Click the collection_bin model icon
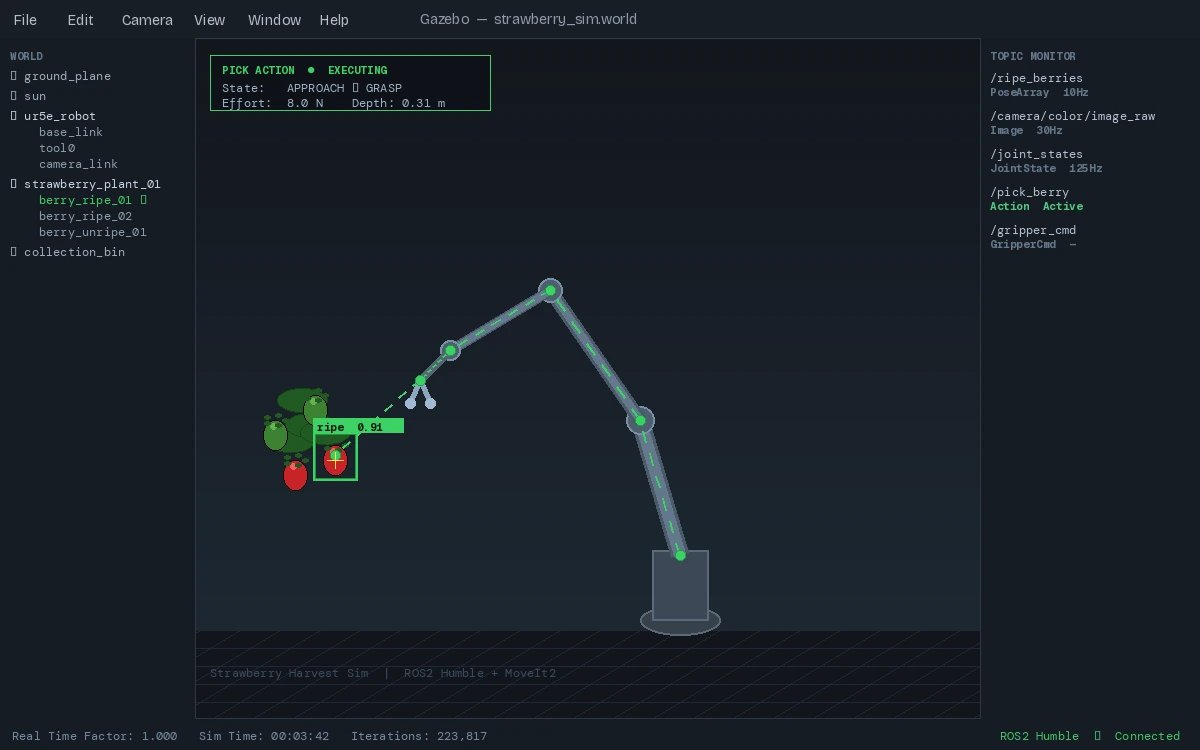Viewport: 1200px width, 750px height. (x=13, y=252)
